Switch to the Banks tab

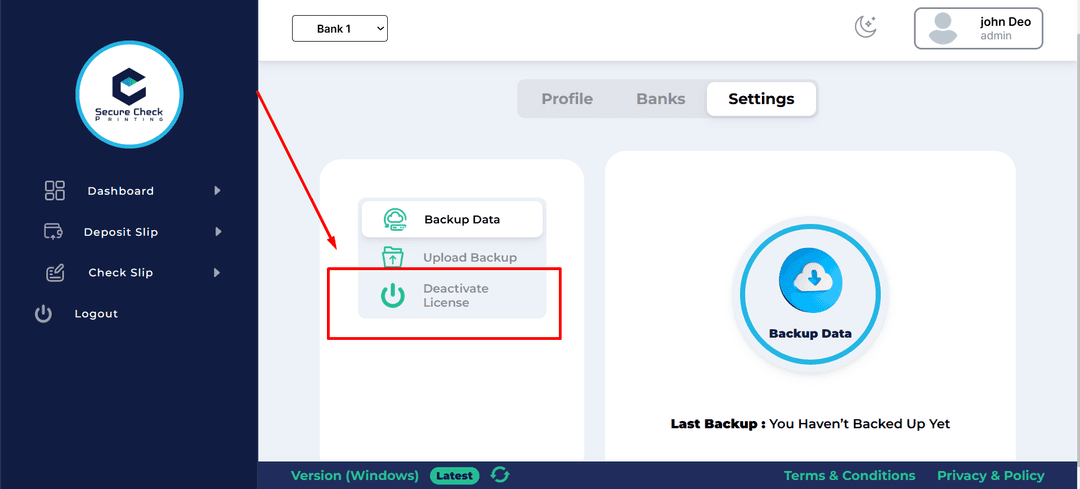pyautogui.click(x=661, y=99)
